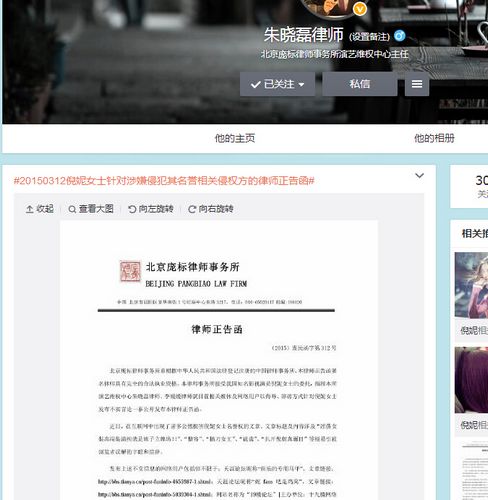Viewport: 488px width, 500px height.
Task: Expand the post options chevron
Action: 419,175
